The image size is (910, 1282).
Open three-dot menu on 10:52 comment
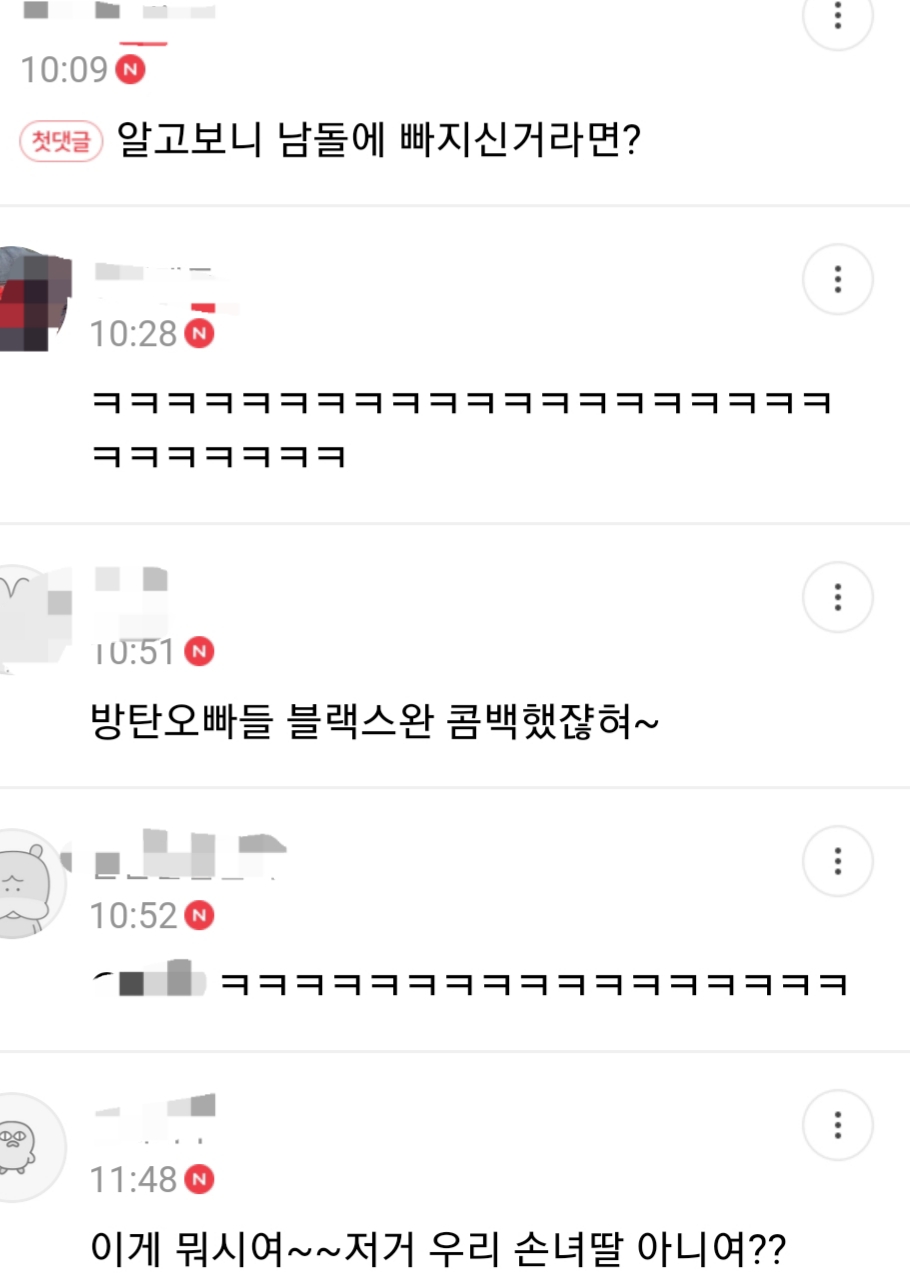pos(838,861)
